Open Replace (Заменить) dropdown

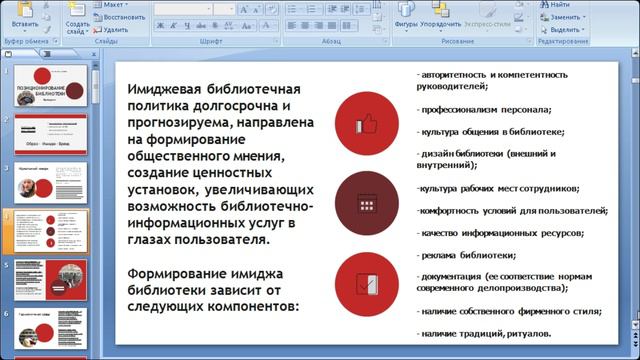point(563,17)
